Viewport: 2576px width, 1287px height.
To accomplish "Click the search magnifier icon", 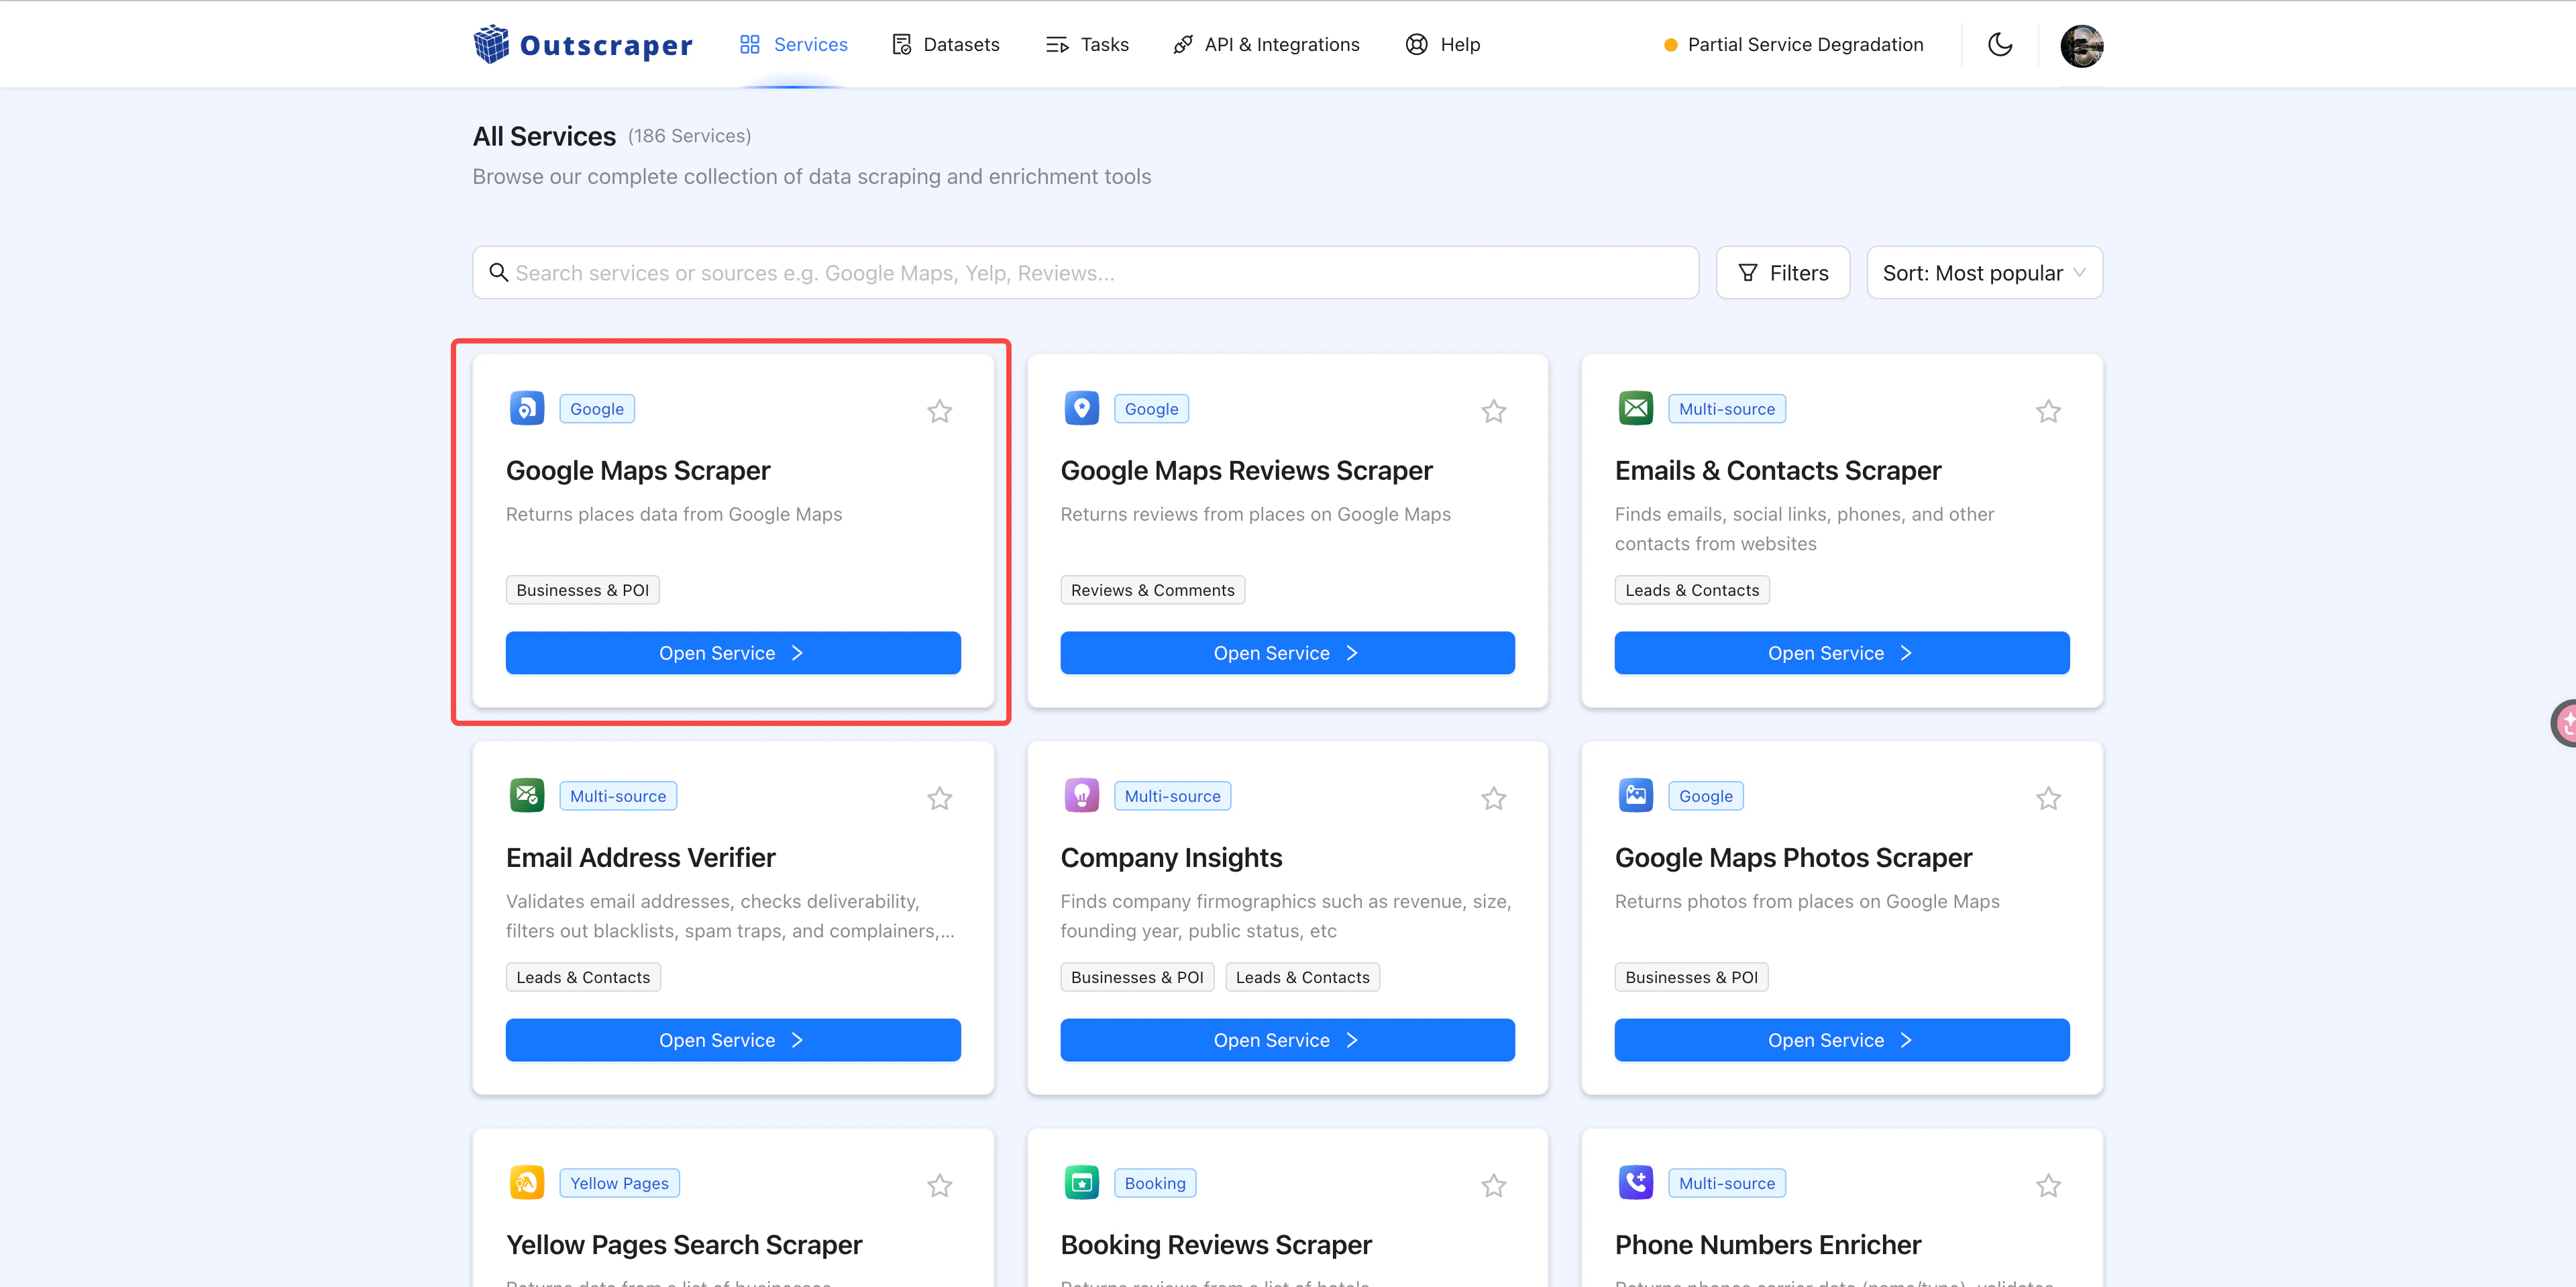I will point(498,273).
